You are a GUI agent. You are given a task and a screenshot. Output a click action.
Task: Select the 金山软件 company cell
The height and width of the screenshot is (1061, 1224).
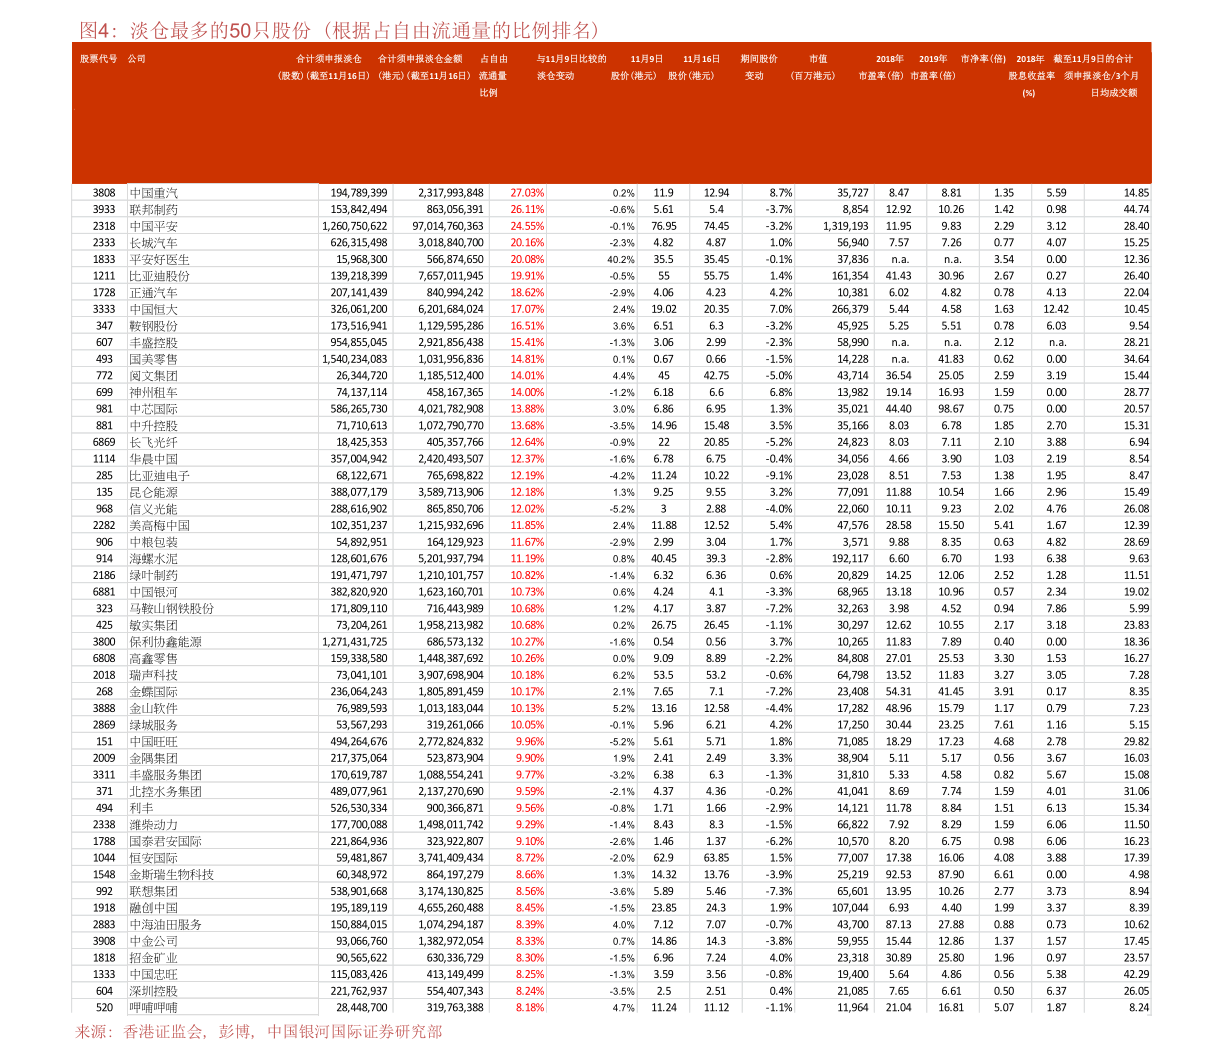[154, 708]
